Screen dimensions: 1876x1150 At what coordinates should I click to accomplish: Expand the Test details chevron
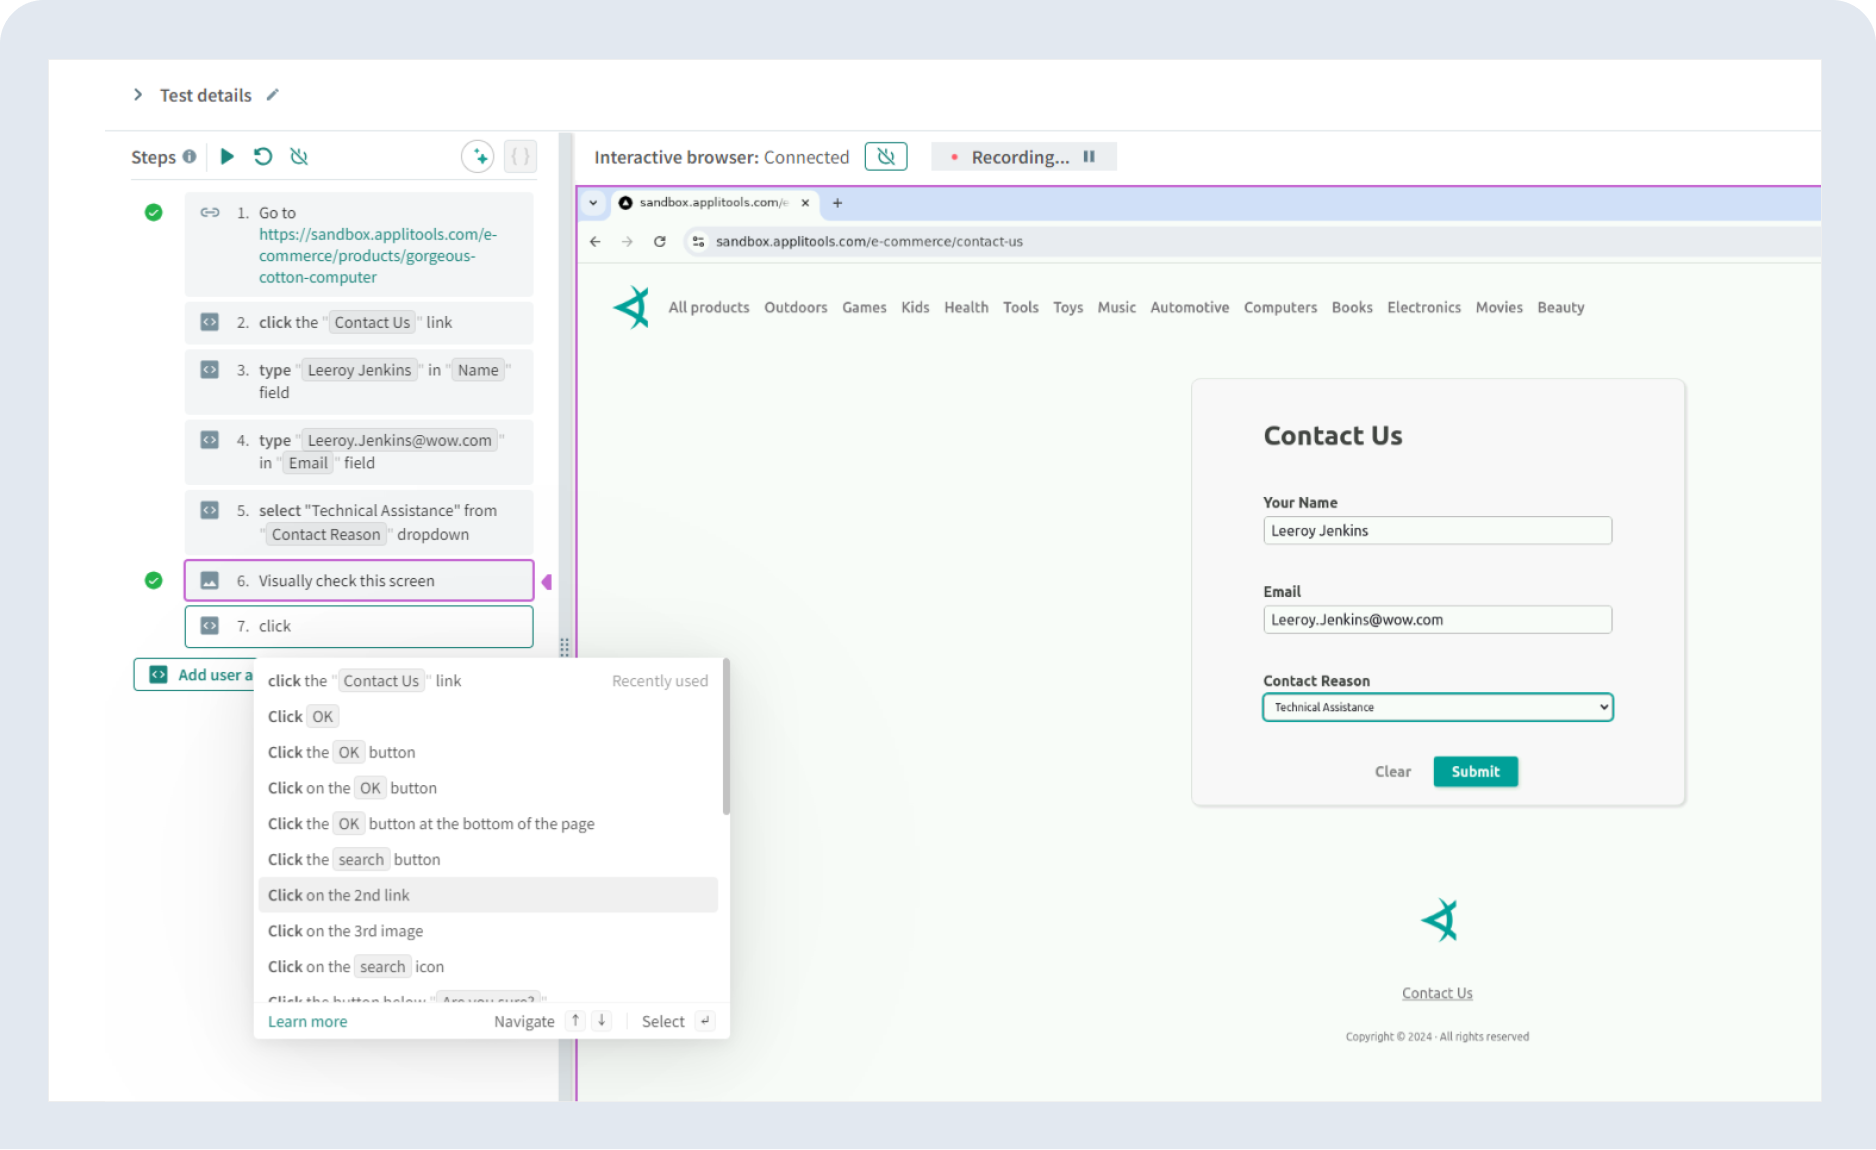click(x=138, y=95)
